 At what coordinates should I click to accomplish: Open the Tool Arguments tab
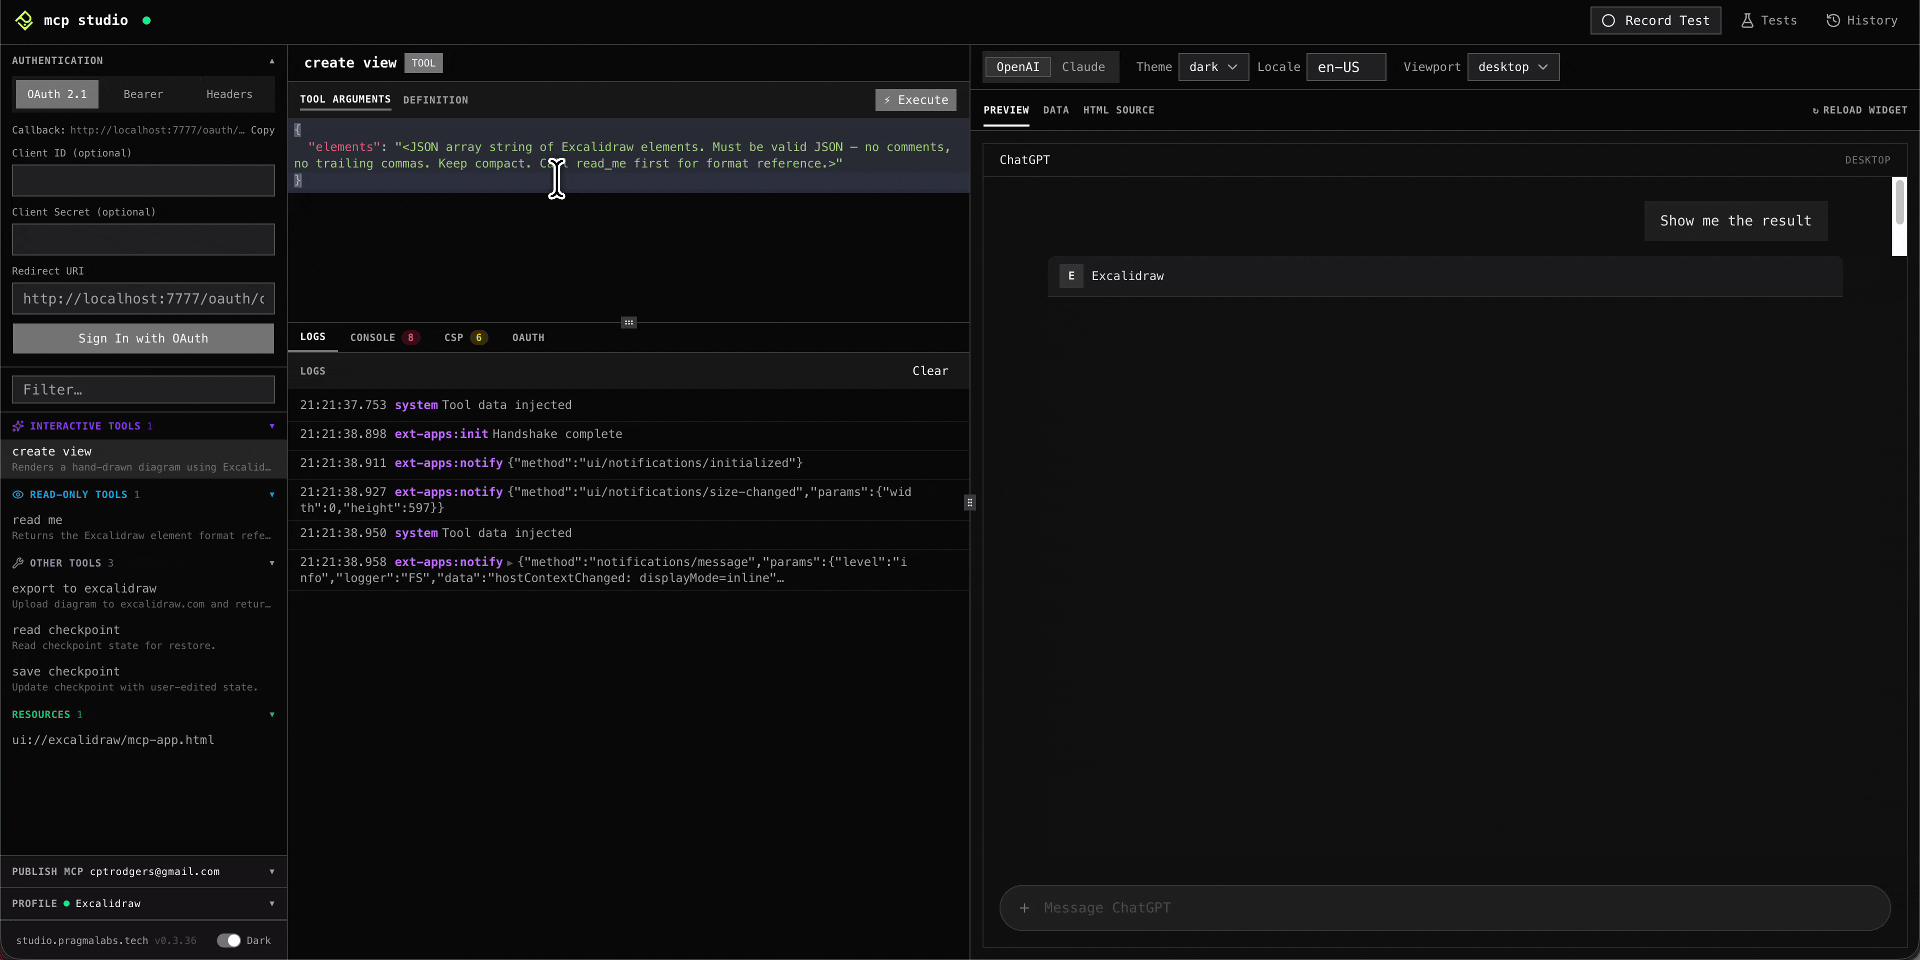pos(345,100)
